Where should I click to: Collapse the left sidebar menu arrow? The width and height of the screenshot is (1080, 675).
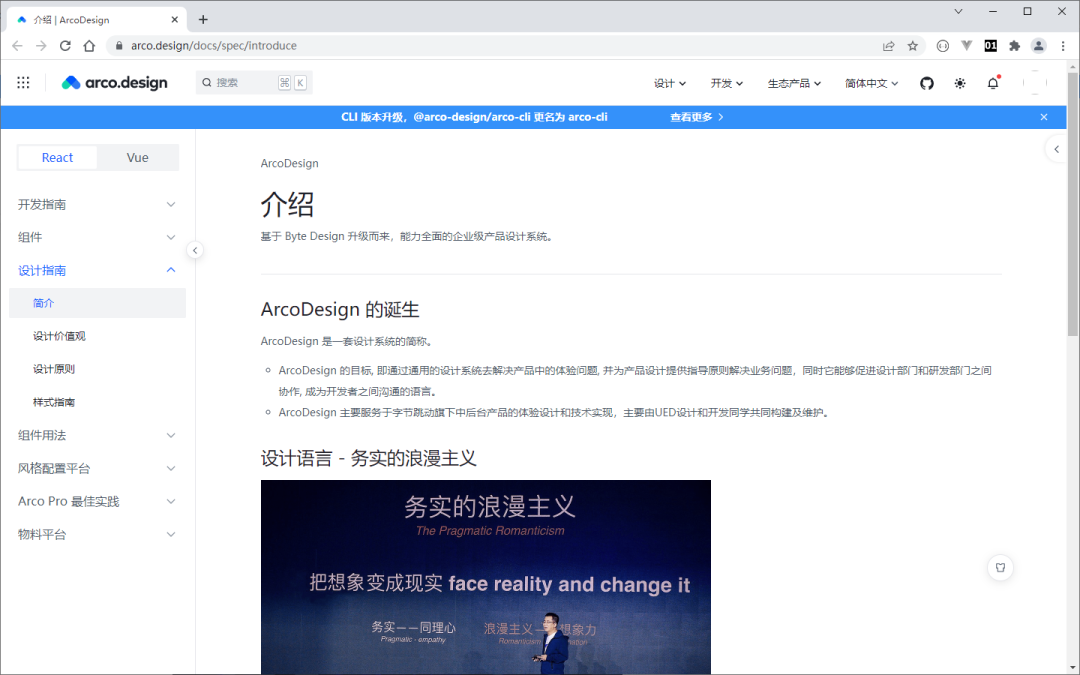point(195,250)
